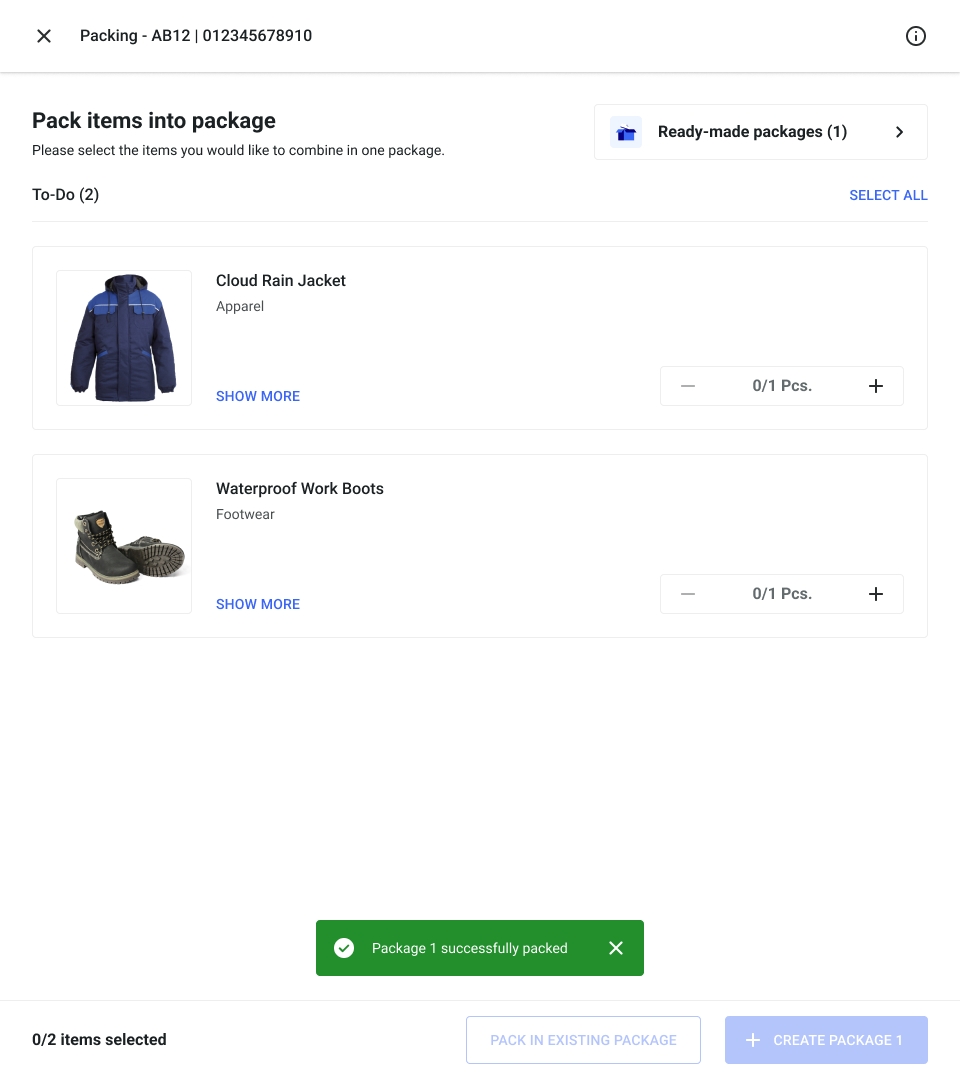The width and height of the screenshot is (960, 1080).
Task: Dismiss the successfully packed notification
Action: pyautogui.click(x=616, y=948)
